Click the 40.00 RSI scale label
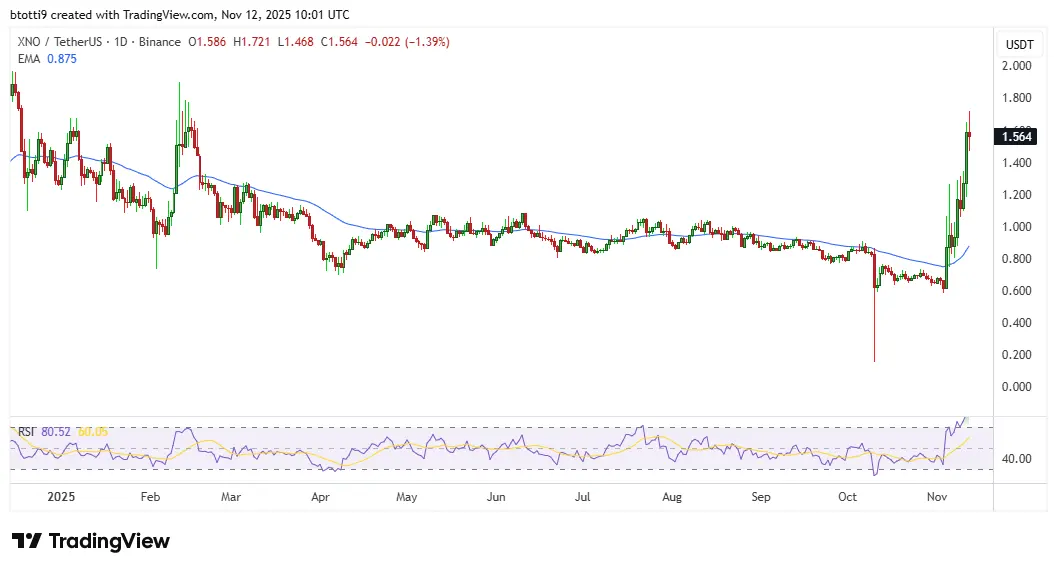The width and height of the screenshot is (1057, 571). tap(1019, 459)
